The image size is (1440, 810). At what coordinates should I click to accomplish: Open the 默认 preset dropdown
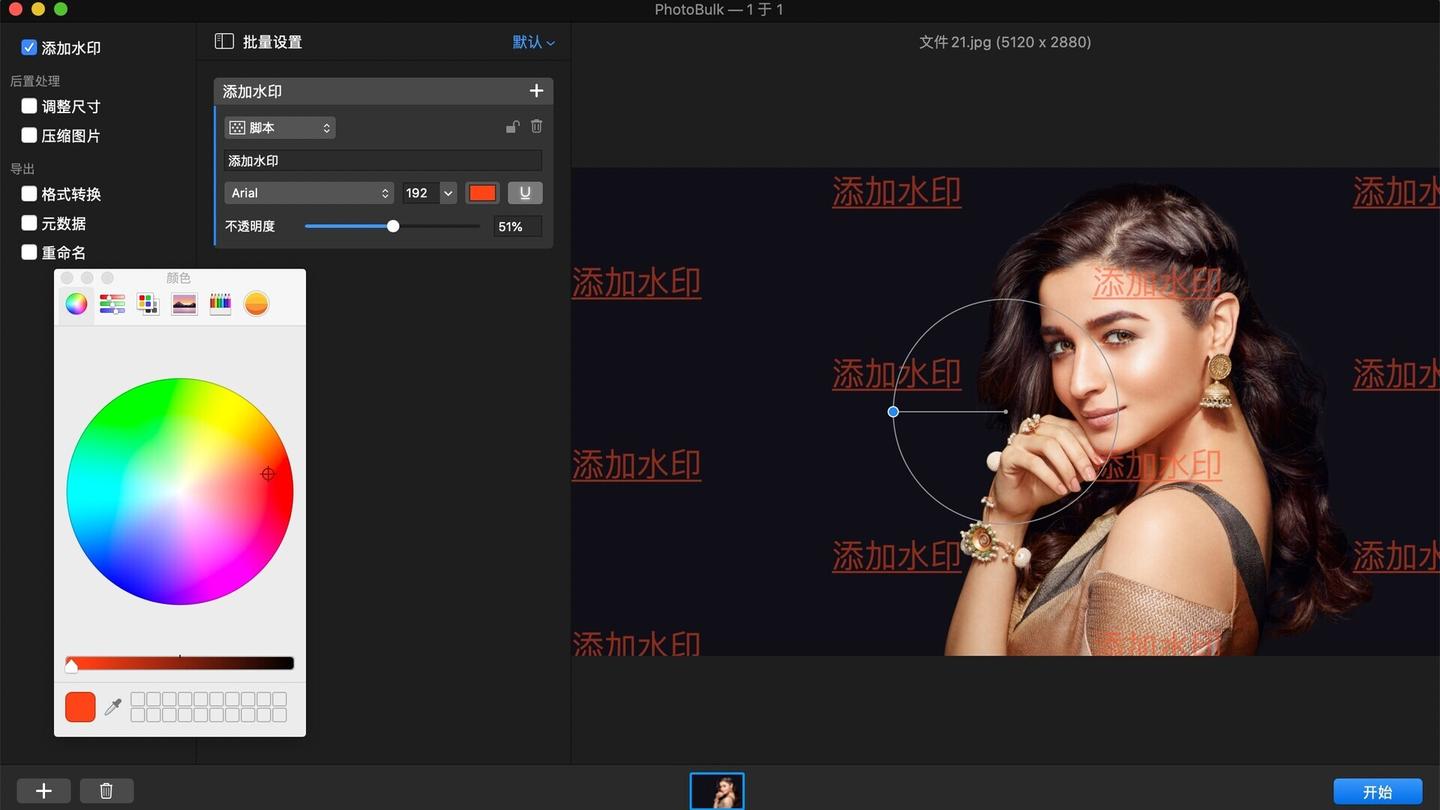coord(534,42)
